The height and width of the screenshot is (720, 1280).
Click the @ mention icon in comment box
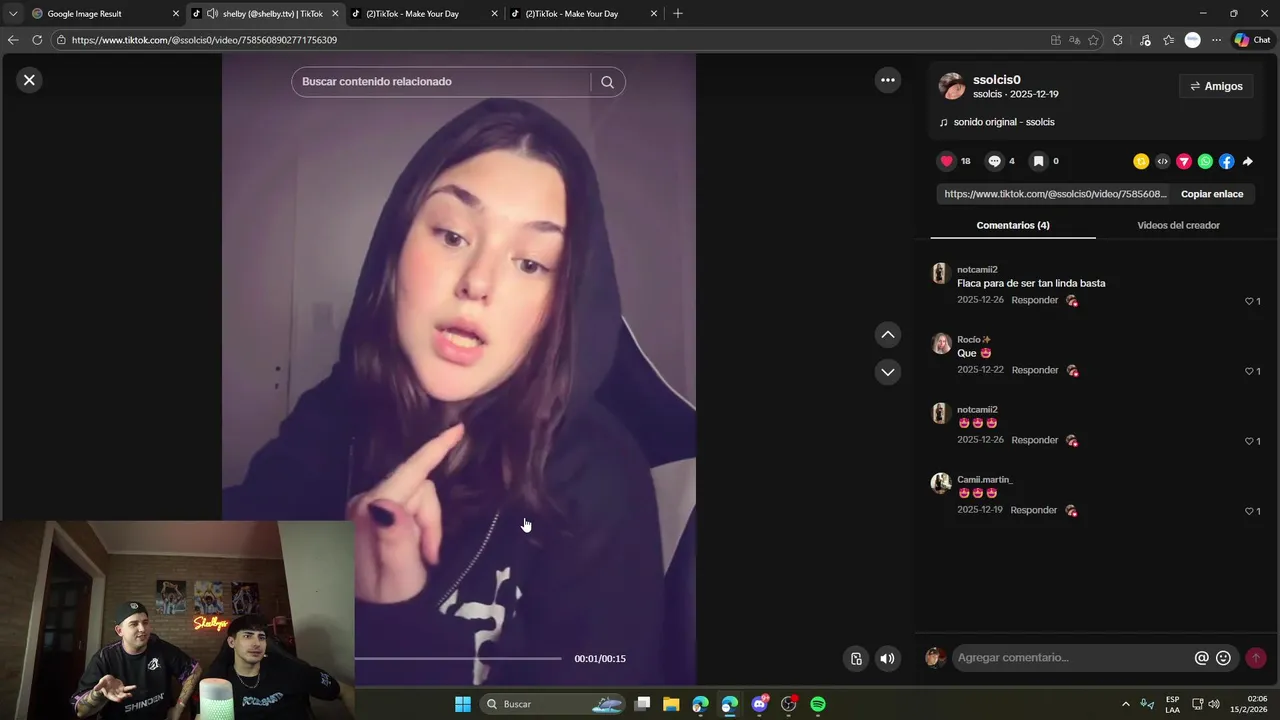[1202, 658]
